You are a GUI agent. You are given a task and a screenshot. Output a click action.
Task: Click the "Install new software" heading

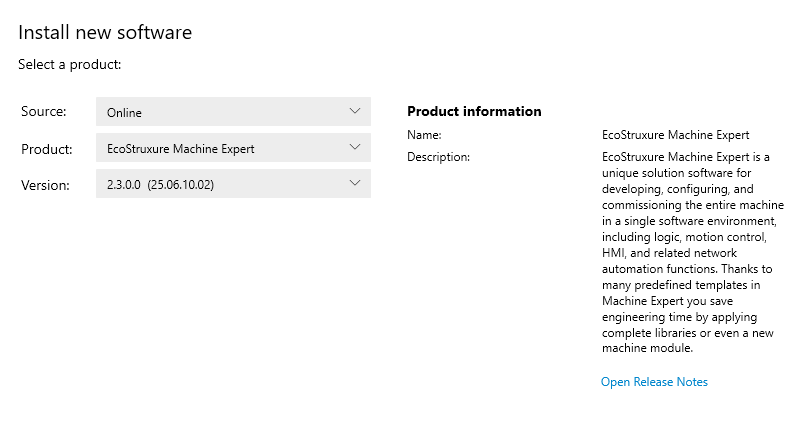click(x=105, y=33)
